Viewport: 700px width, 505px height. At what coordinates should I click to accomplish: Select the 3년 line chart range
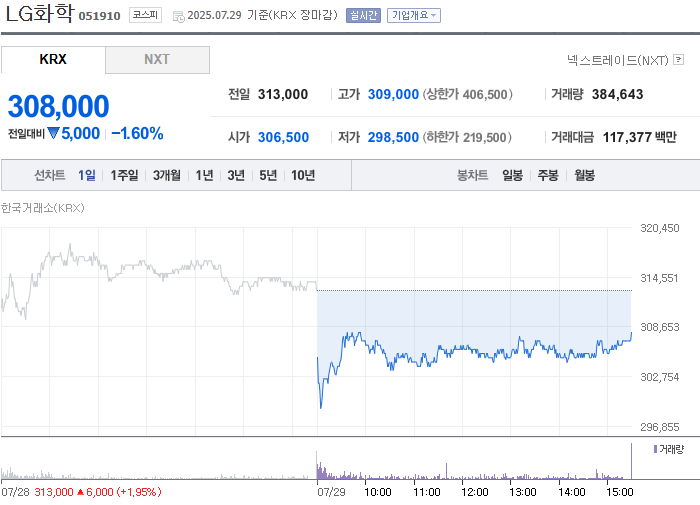coord(236,175)
